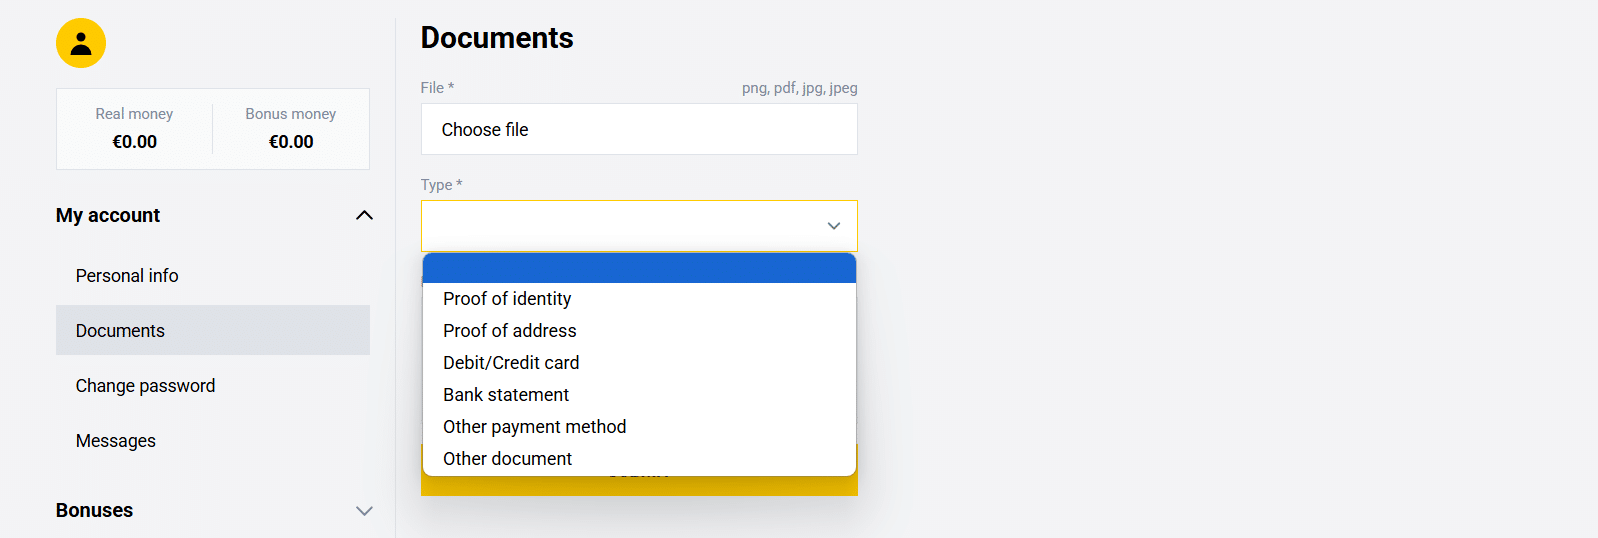Click the My account heading

point(108,215)
